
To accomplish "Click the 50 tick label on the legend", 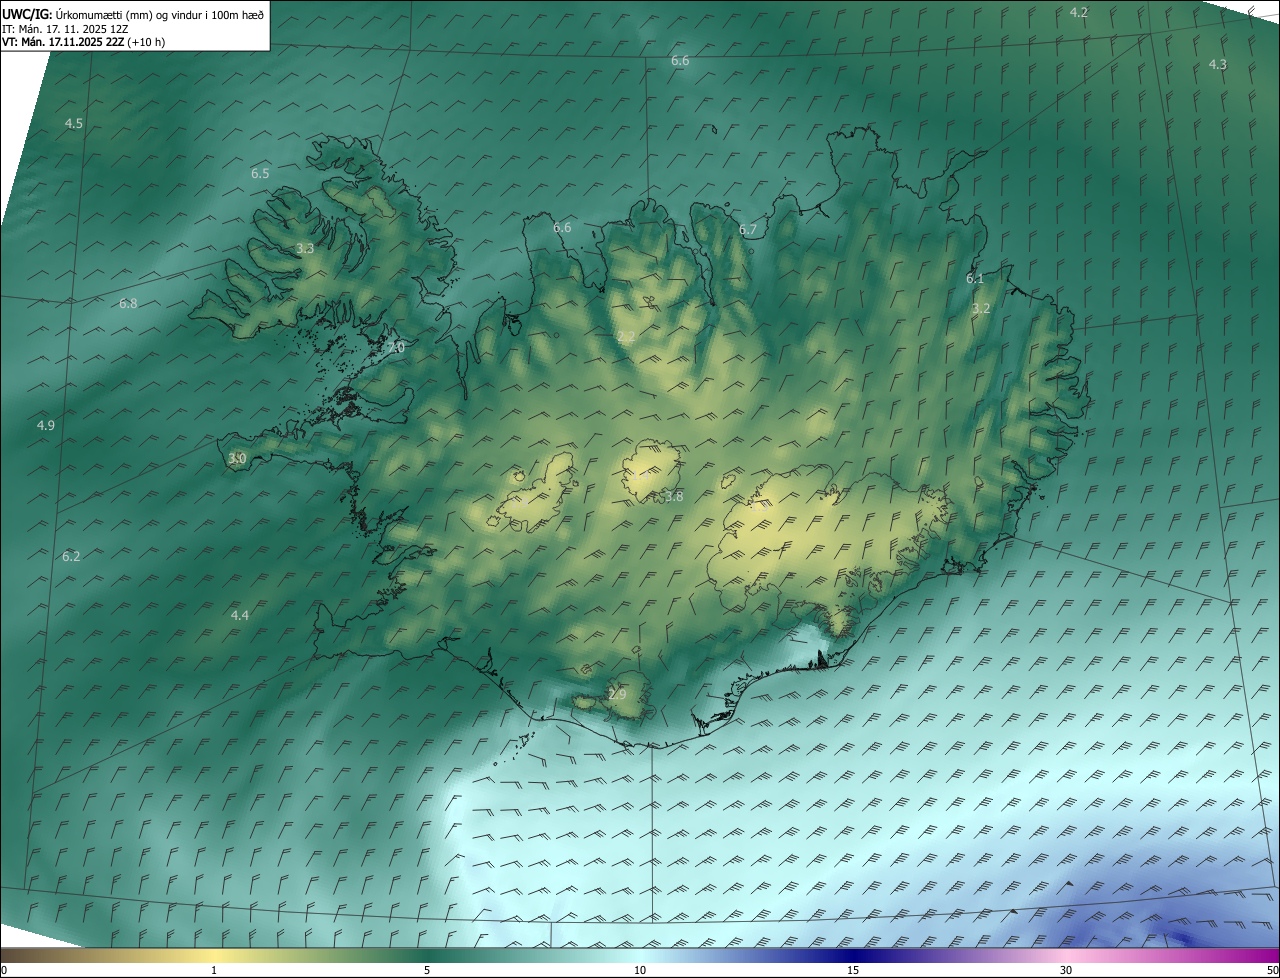I will (x=1271, y=970).
